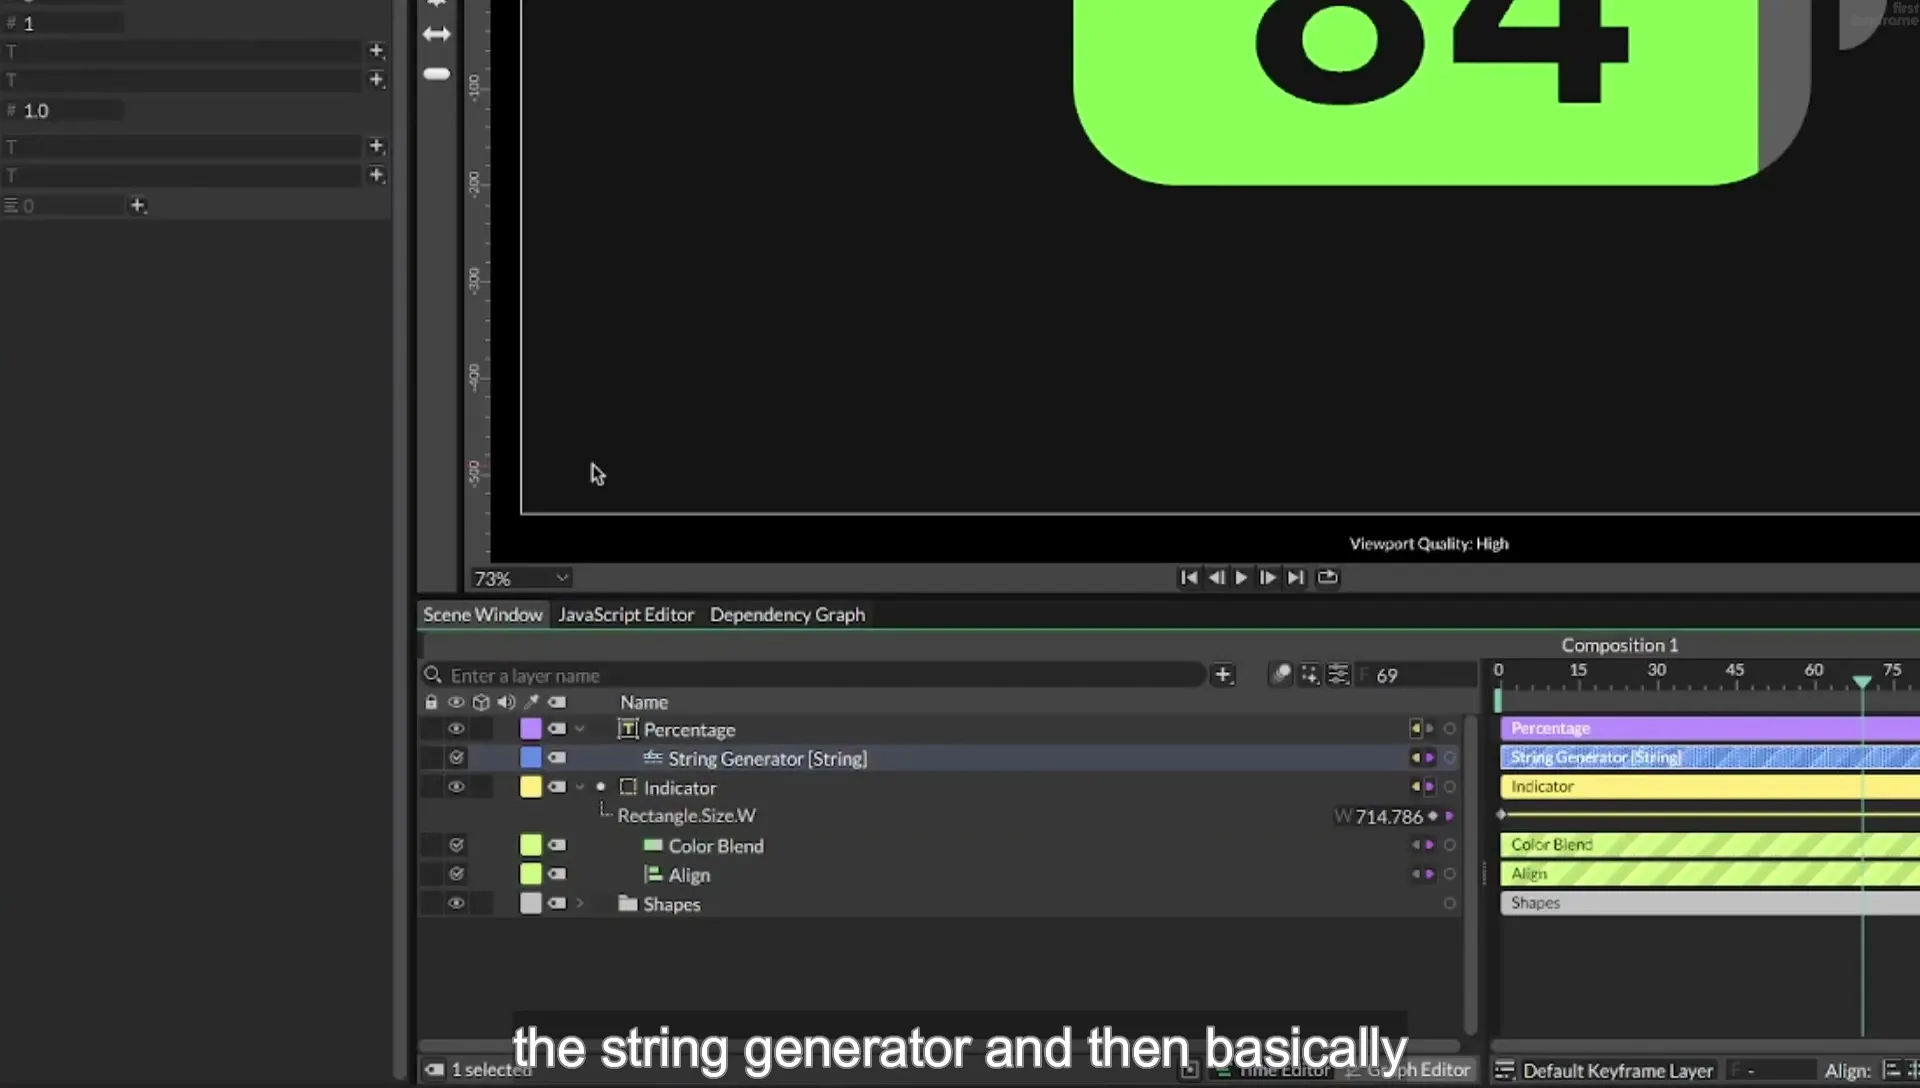Click the double-headed horizontal arrow viewport tool
Screen dimensions: 1920x1088
pyautogui.click(x=437, y=34)
